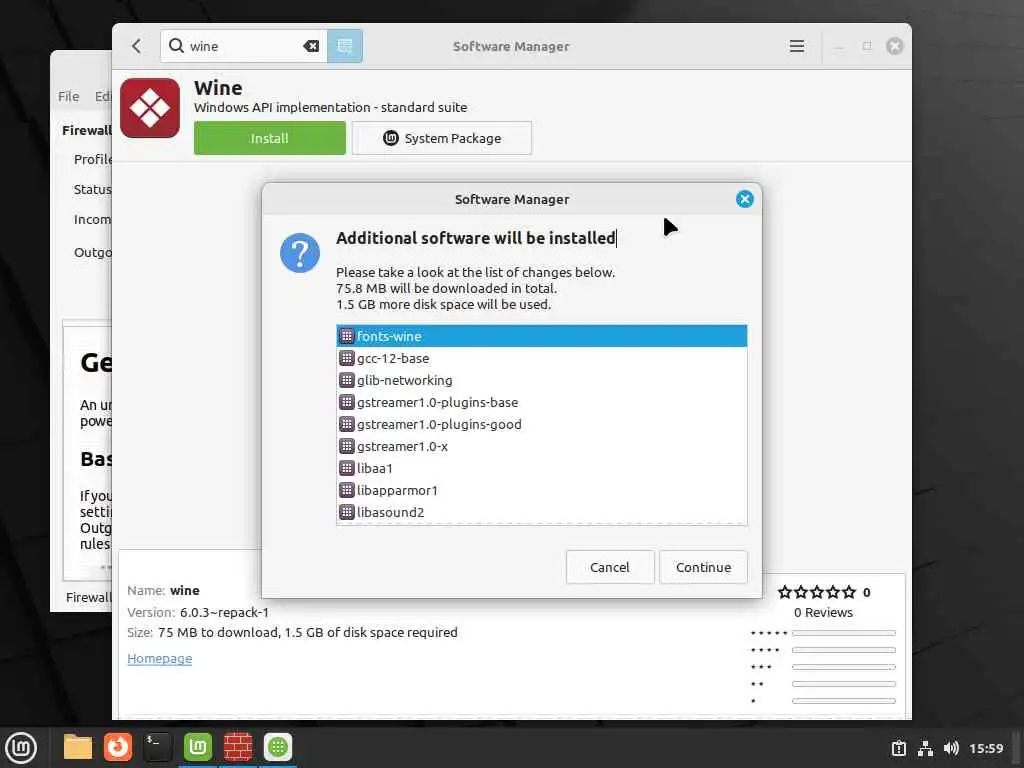Click the fonts-wine package icon

click(x=347, y=336)
